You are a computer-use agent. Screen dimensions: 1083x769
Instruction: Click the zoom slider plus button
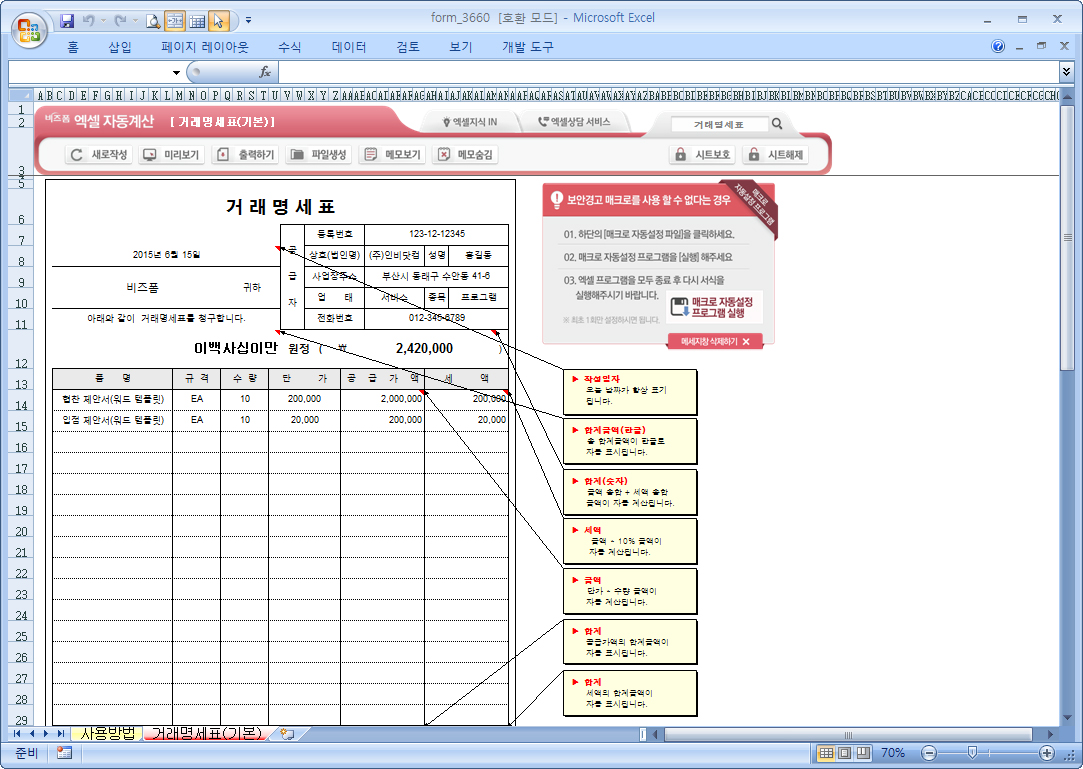click(1047, 753)
